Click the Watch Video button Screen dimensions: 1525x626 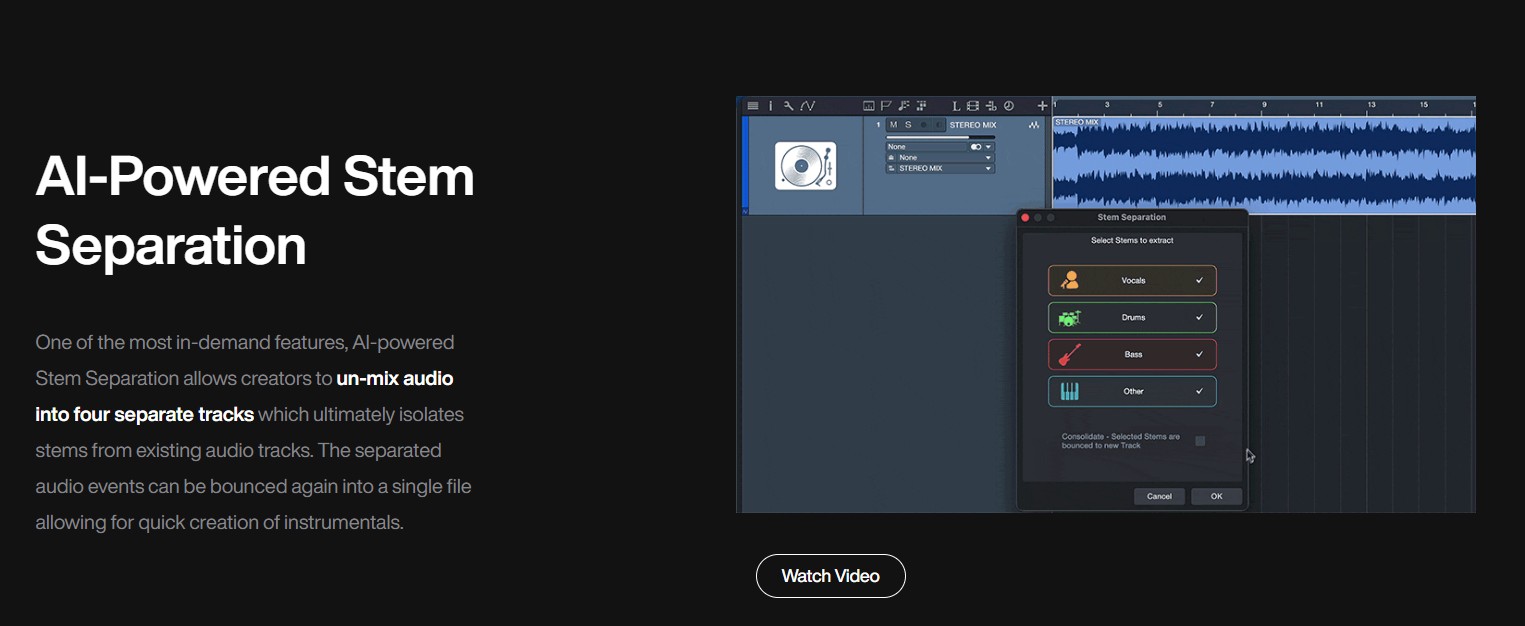coord(830,576)
